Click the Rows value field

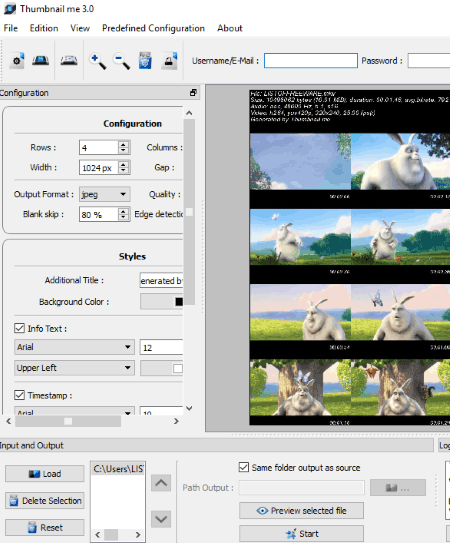[x=99, y=148]
